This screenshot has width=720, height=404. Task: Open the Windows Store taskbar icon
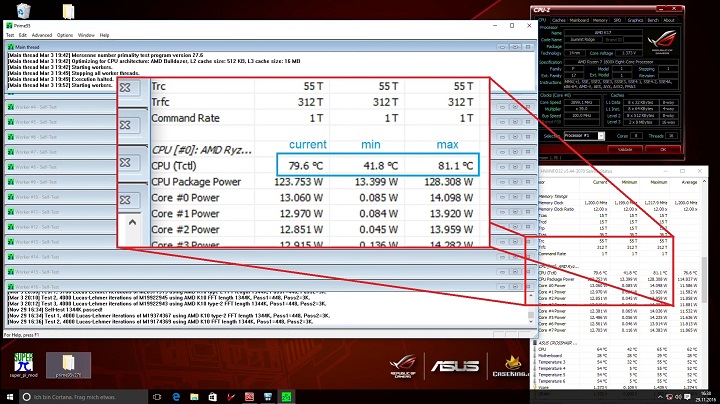(x=213, y=397)
